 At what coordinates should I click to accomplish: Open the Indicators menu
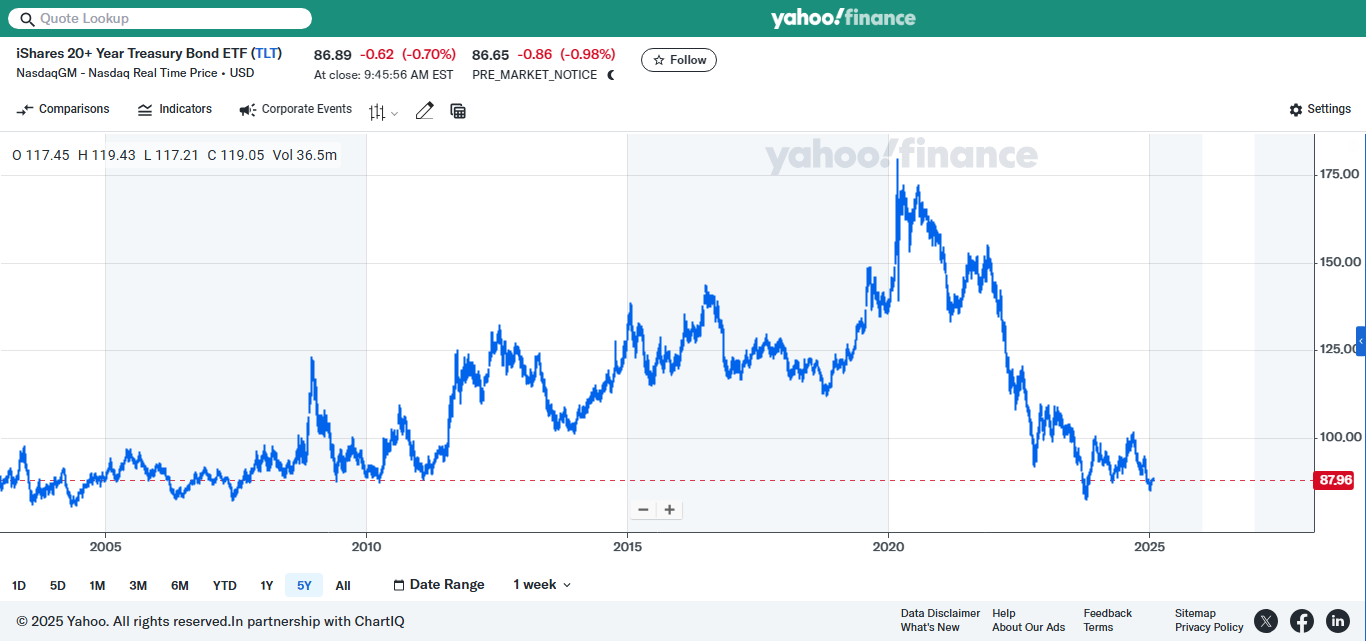pos(175,110)
